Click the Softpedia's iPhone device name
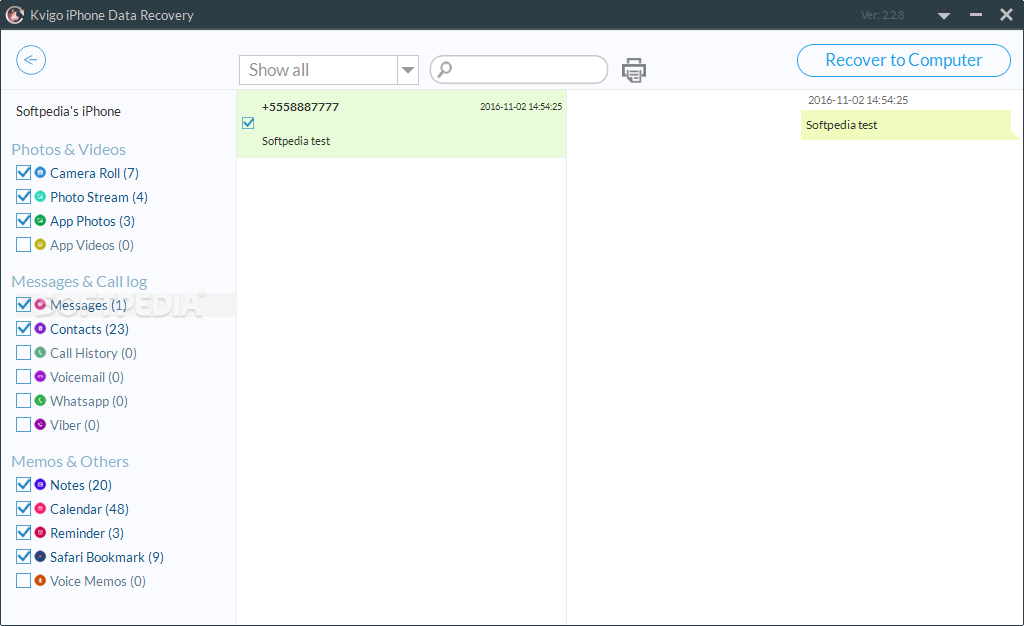The width and height of the screenshot is (1024, 626). pyautogui.click(x=68, y=112)
